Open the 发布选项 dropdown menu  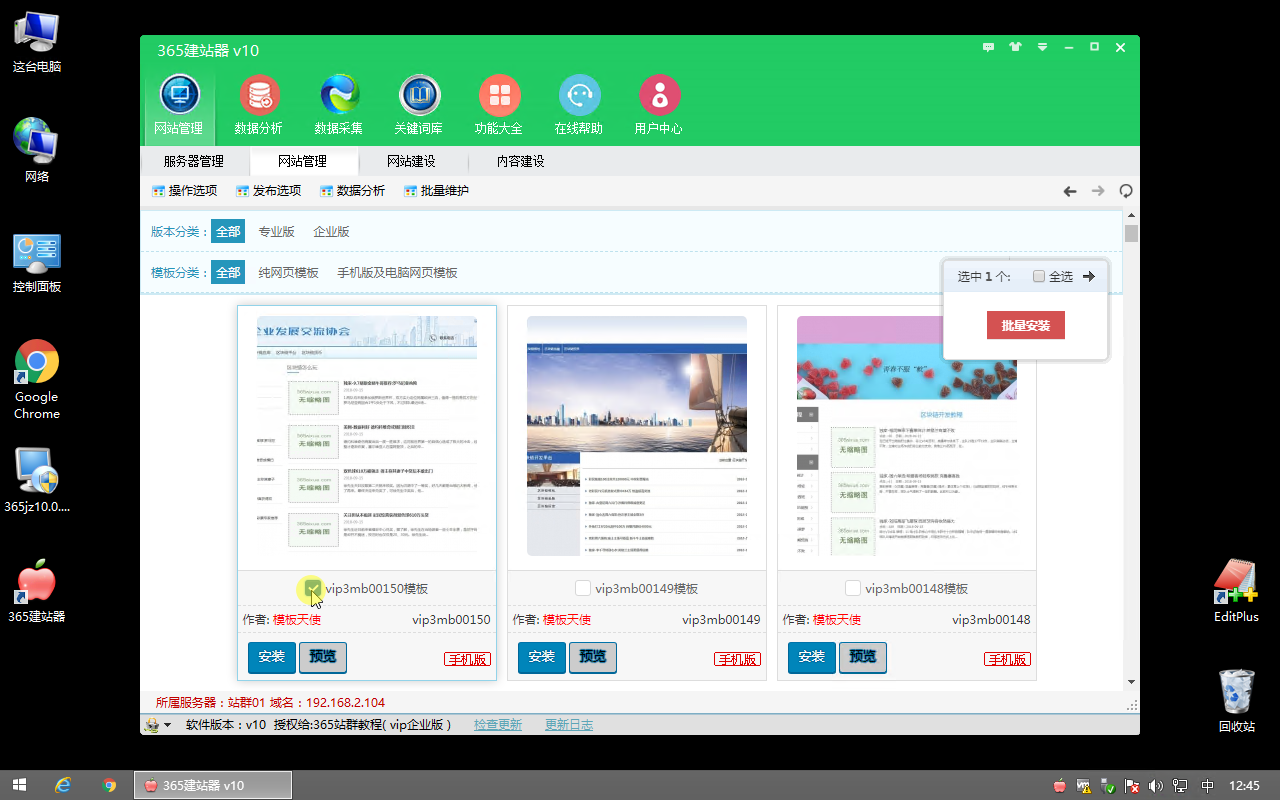pos(268,191)
